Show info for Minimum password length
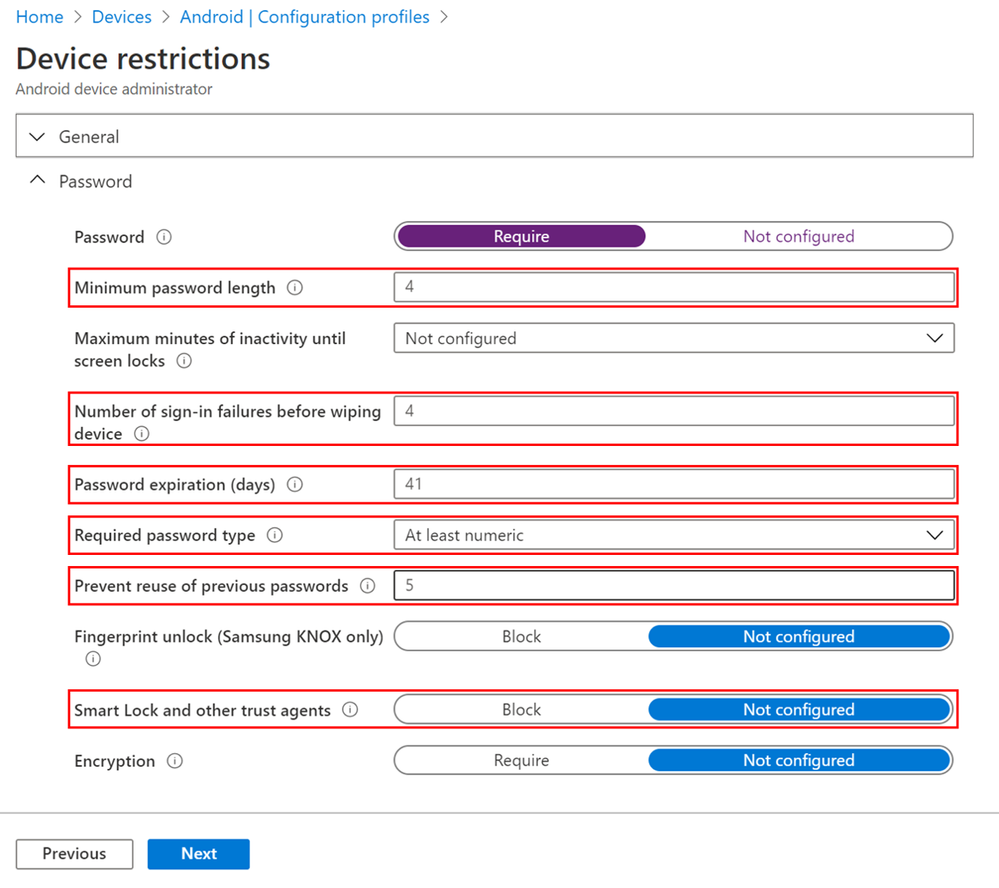999x888 pixels. pyautogui.click(x=294, y=288)
